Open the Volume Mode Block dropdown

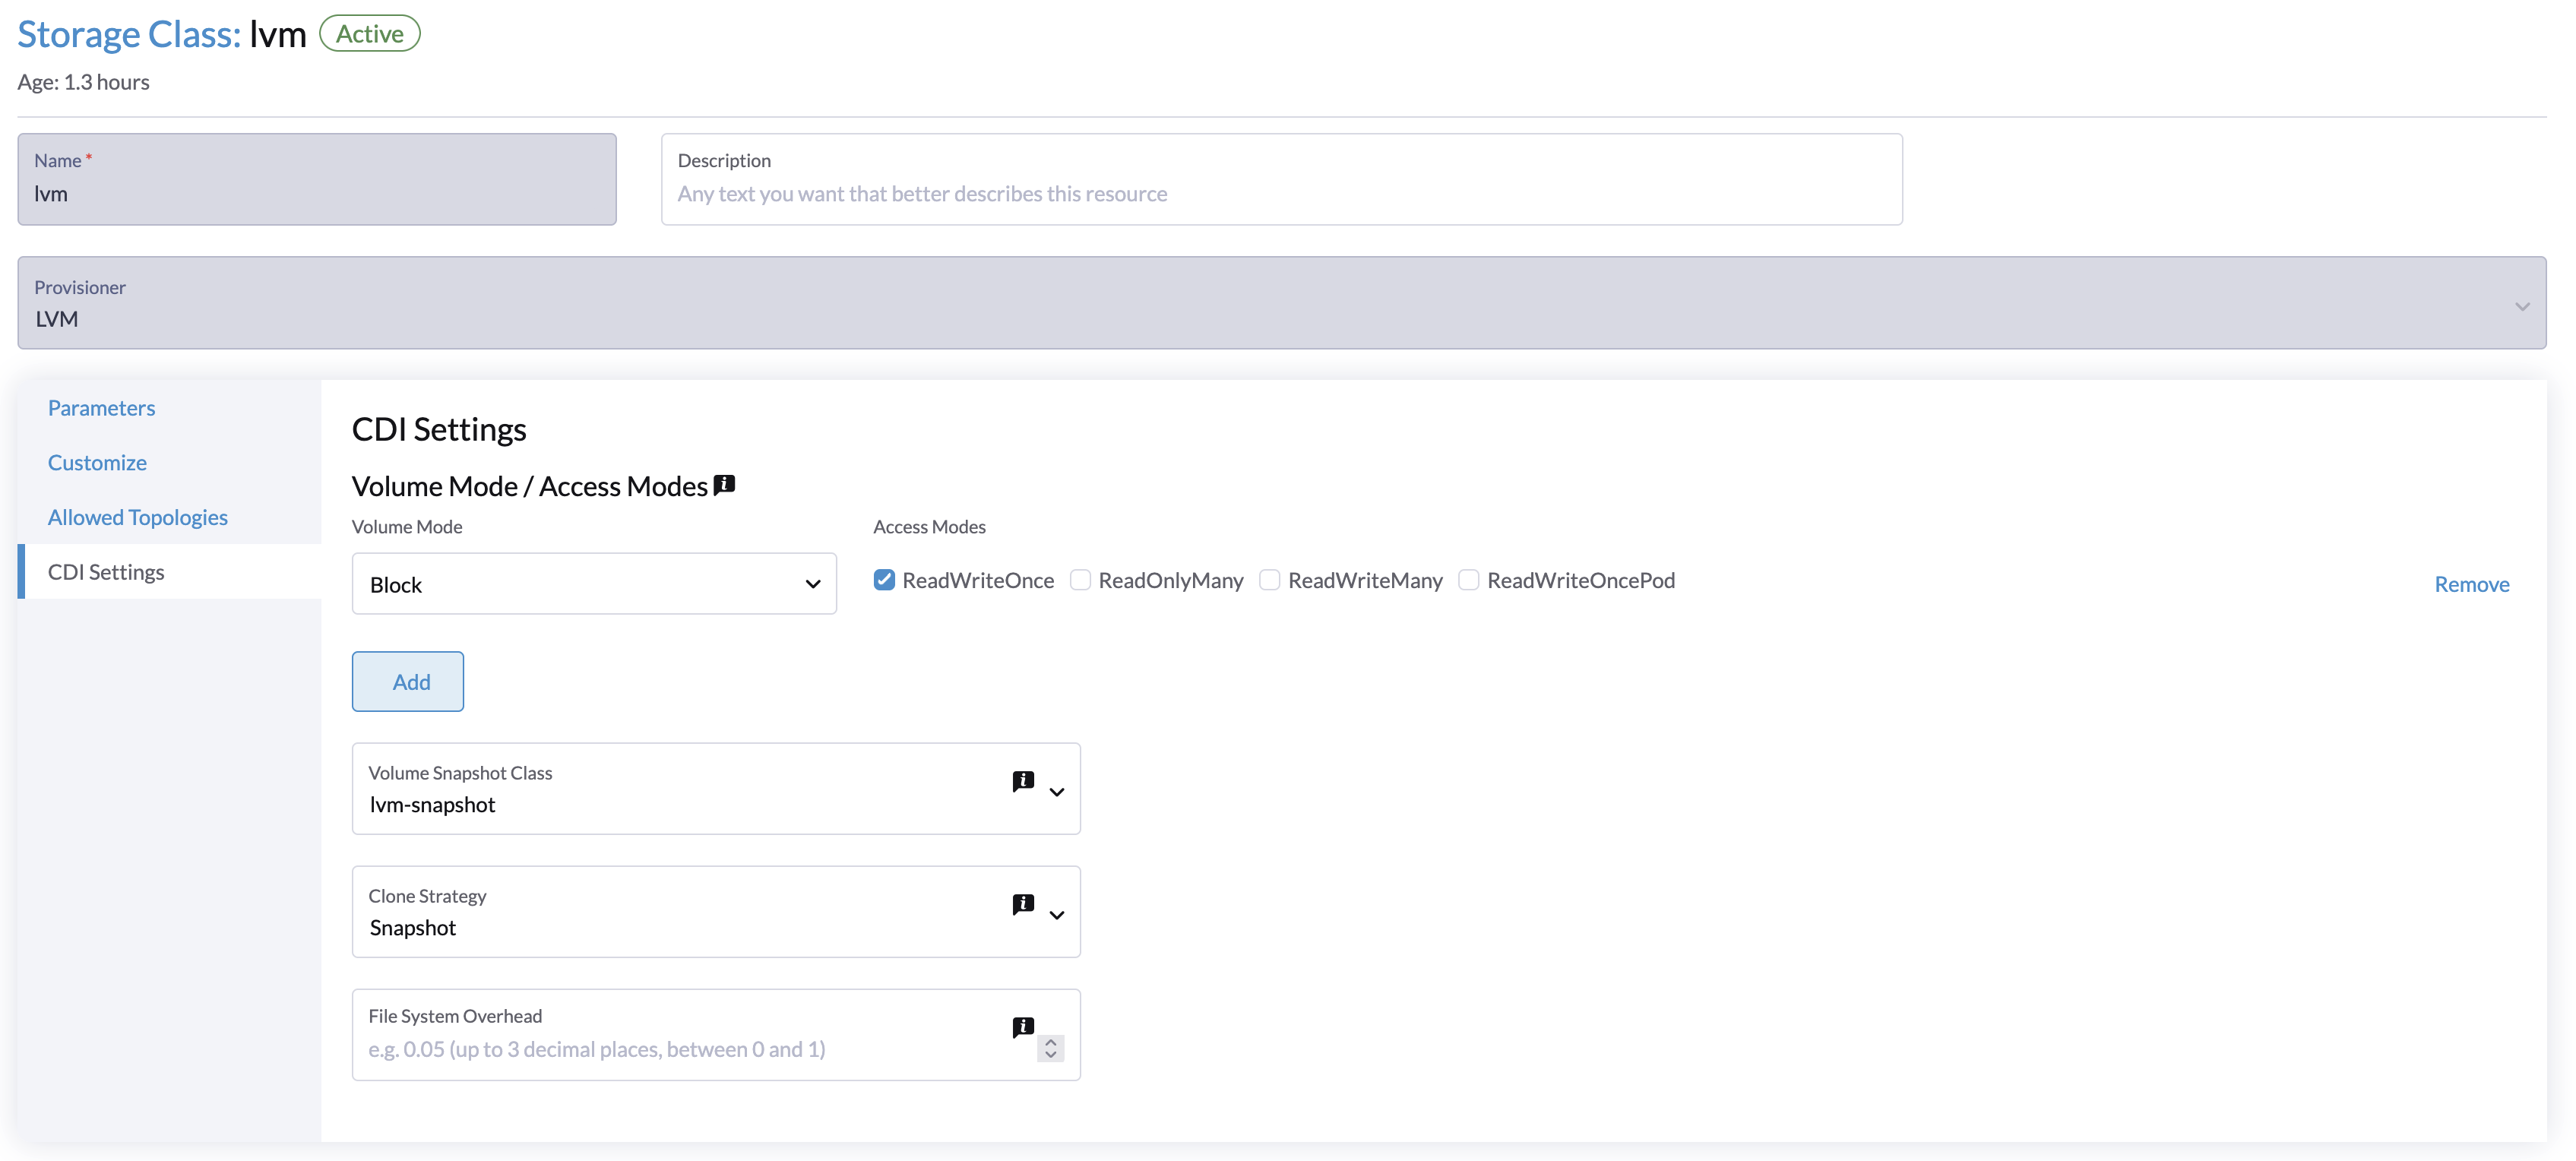594,584
